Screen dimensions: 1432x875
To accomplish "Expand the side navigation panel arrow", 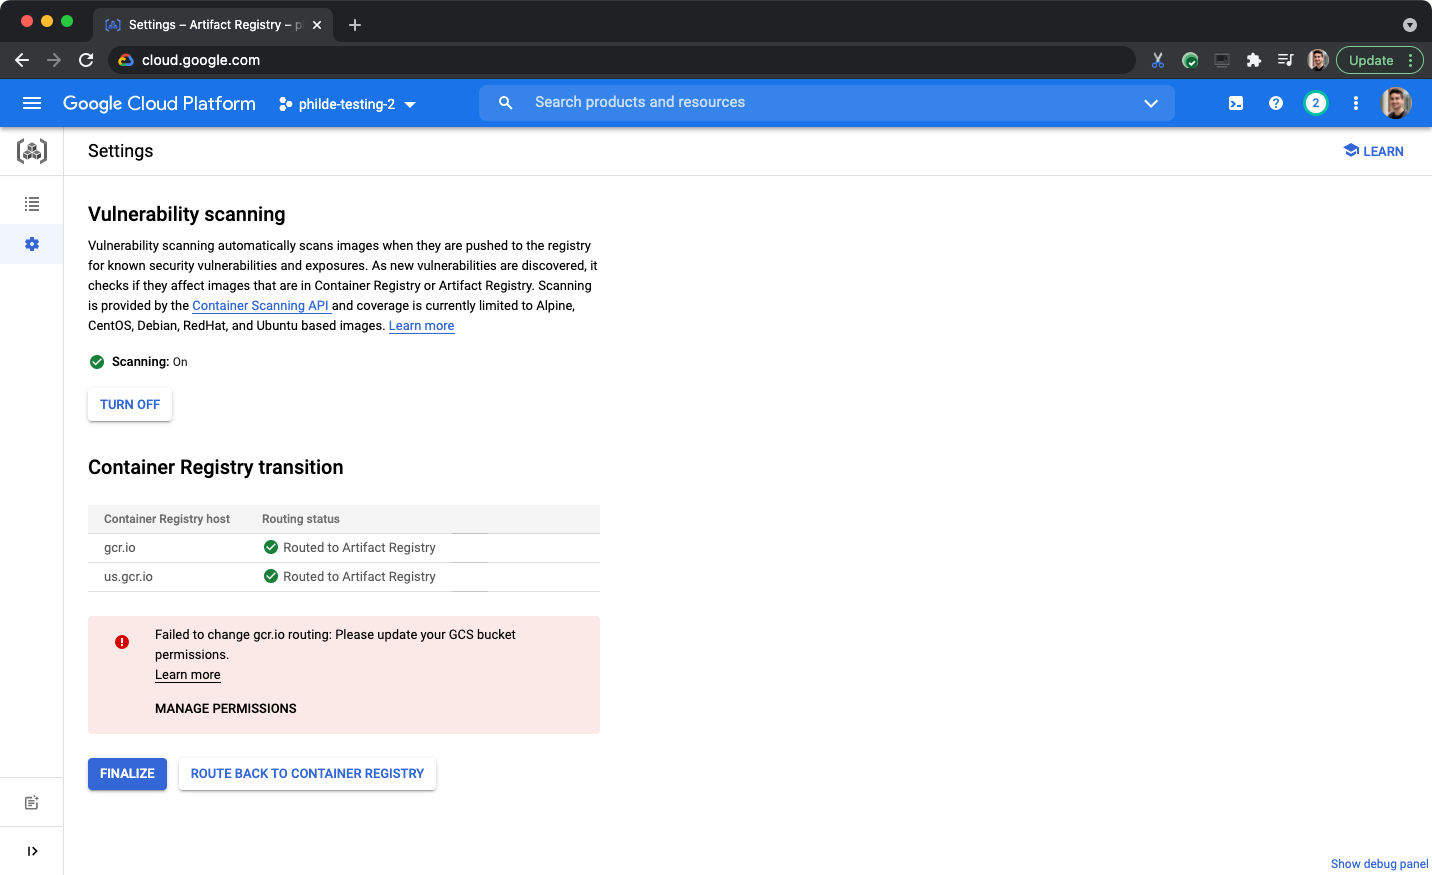I will 32,851.
